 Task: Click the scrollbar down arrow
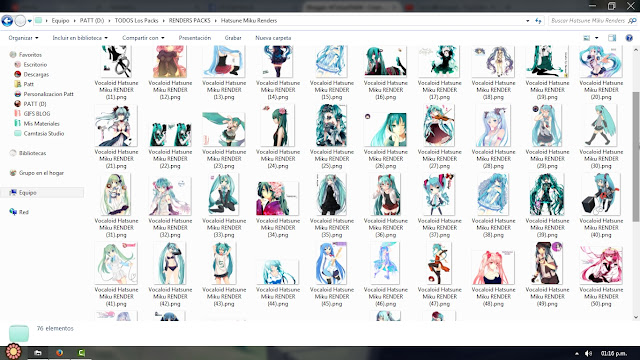[x=636, y=317]
